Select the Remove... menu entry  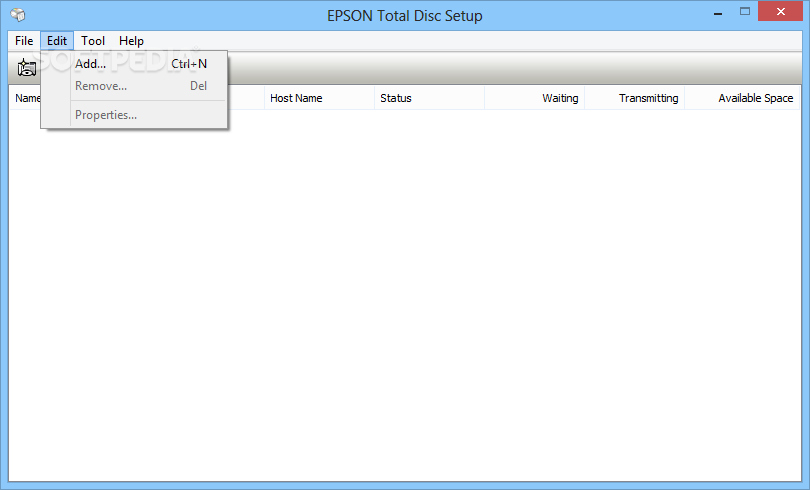[x=134, y=86]
